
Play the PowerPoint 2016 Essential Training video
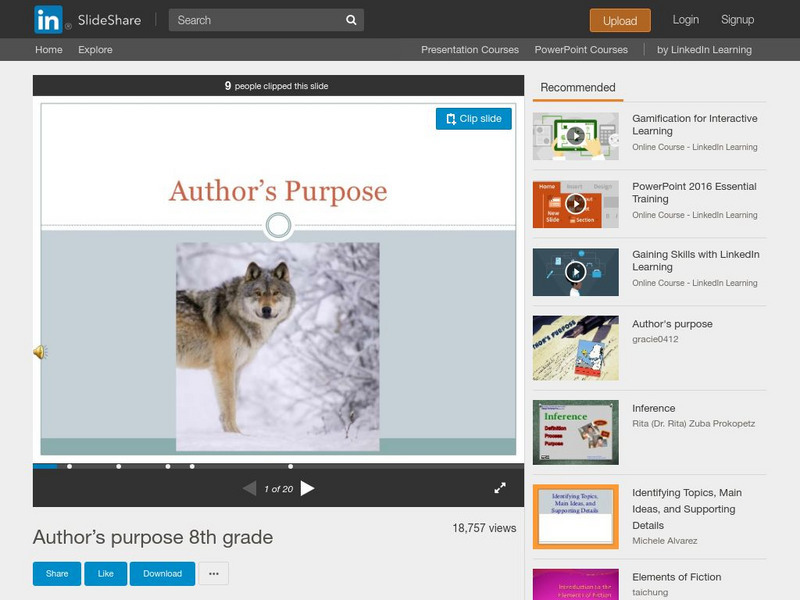click(575, 204)
